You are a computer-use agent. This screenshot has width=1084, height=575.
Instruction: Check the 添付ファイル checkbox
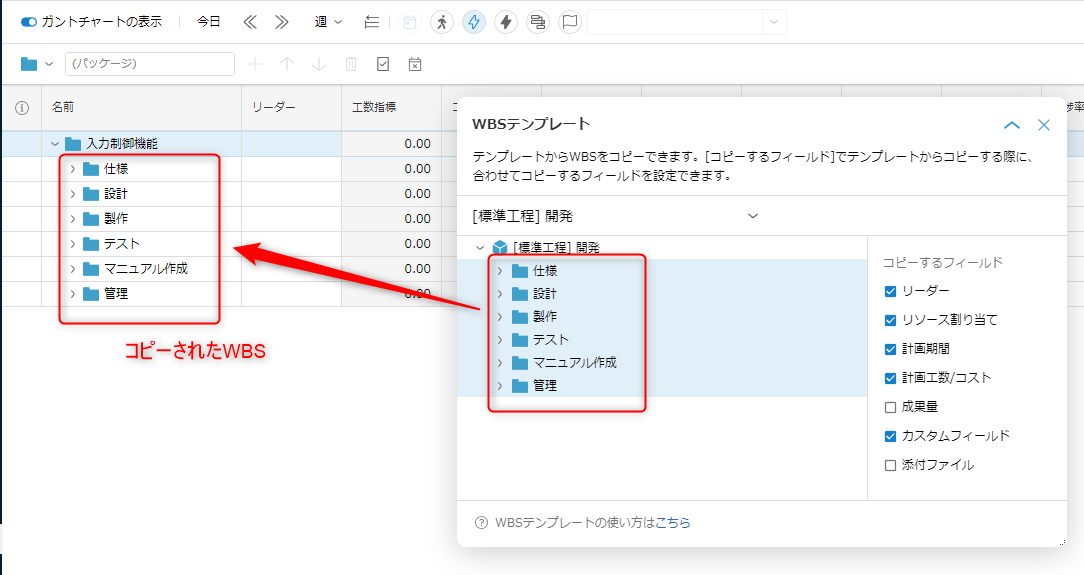[x=890, y=465]
